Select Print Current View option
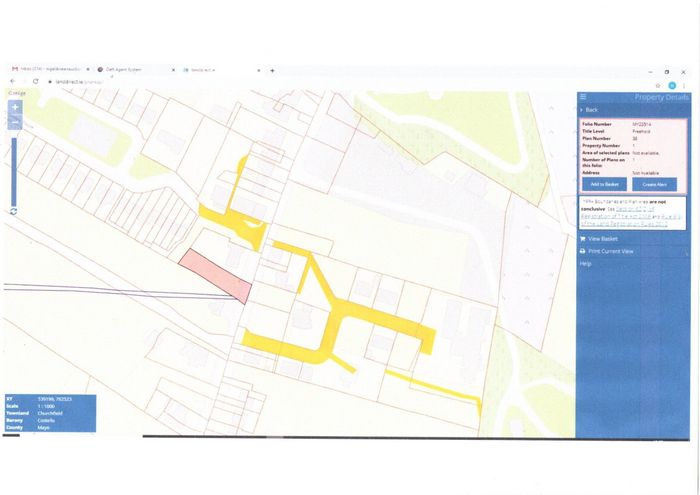Viewport: 700px width, 495px height. (610, 251)
